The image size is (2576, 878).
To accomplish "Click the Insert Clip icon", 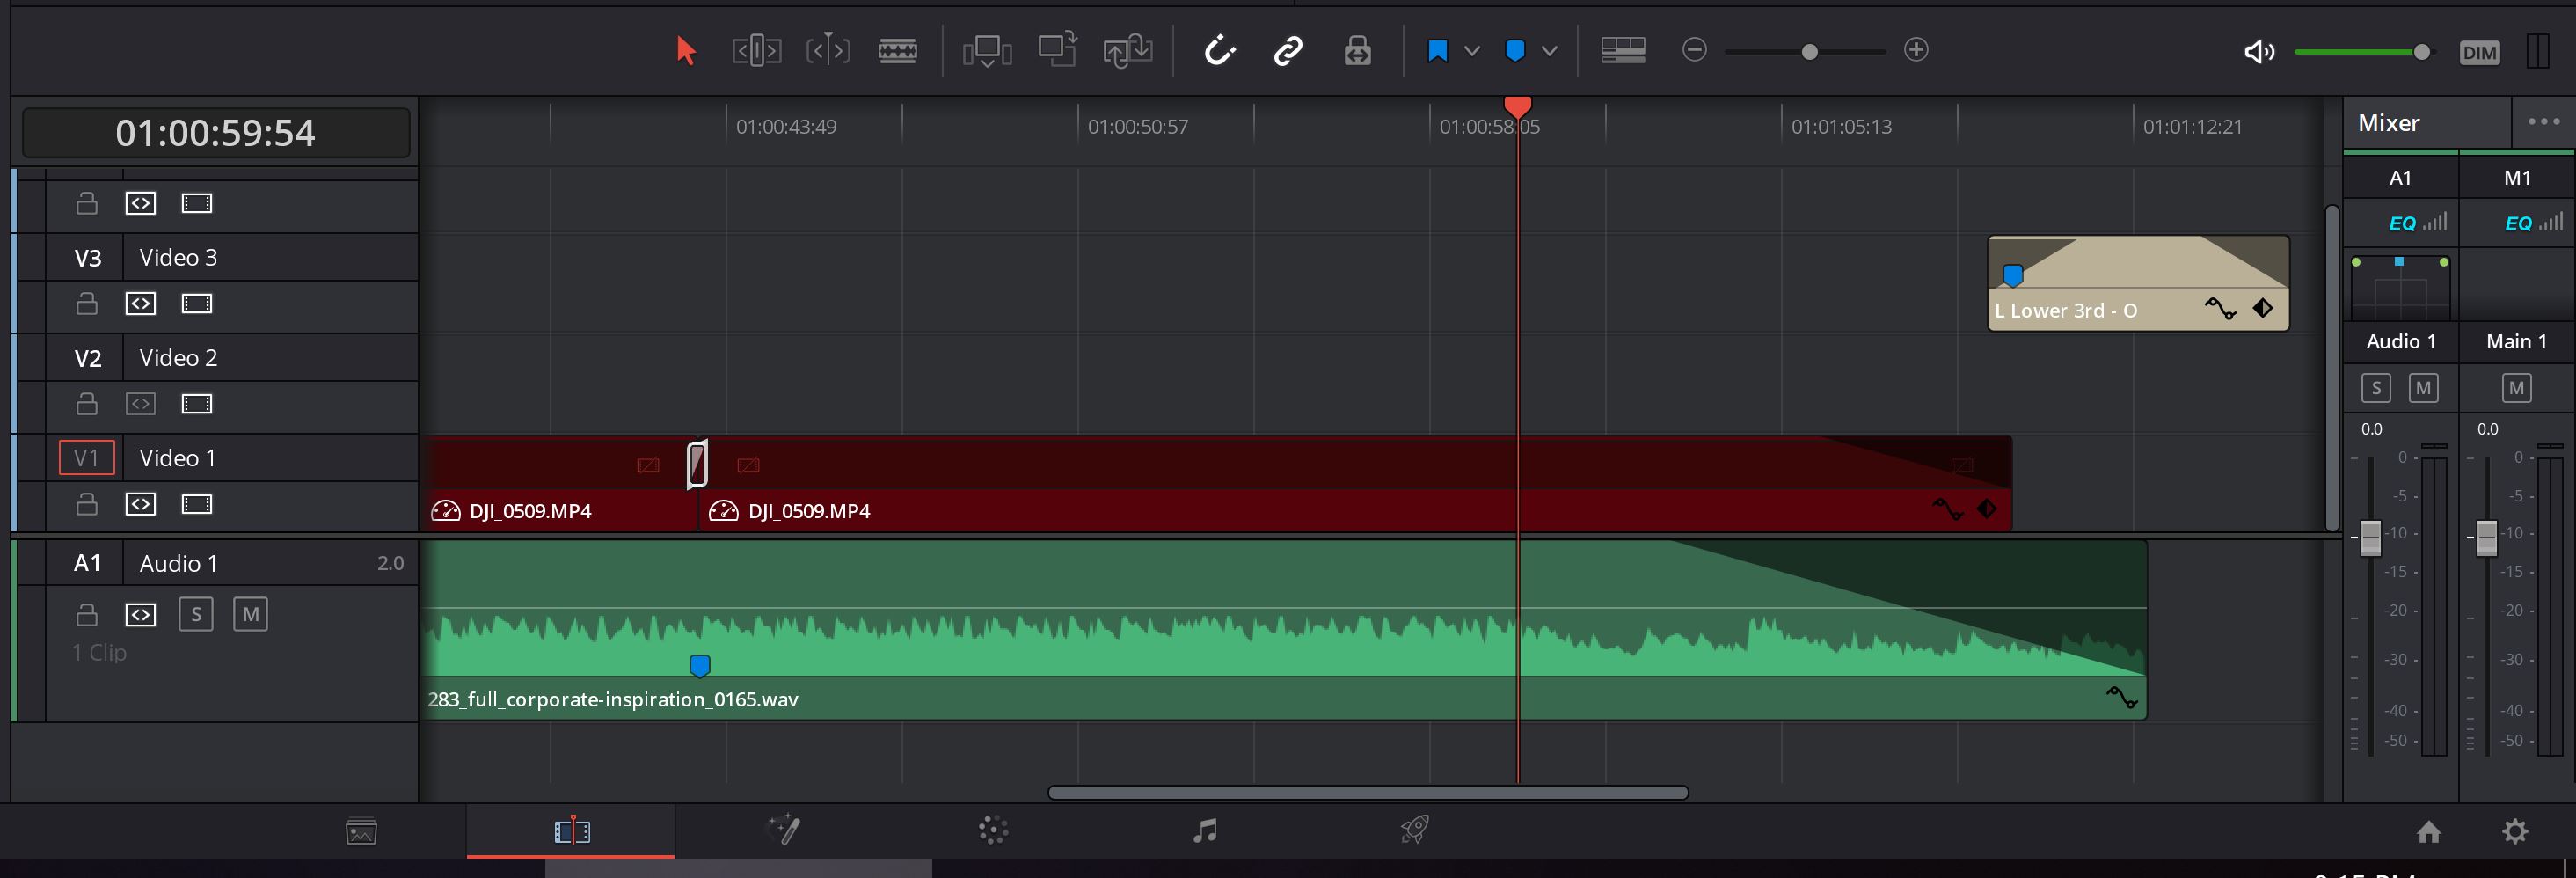I will [987, 51].
